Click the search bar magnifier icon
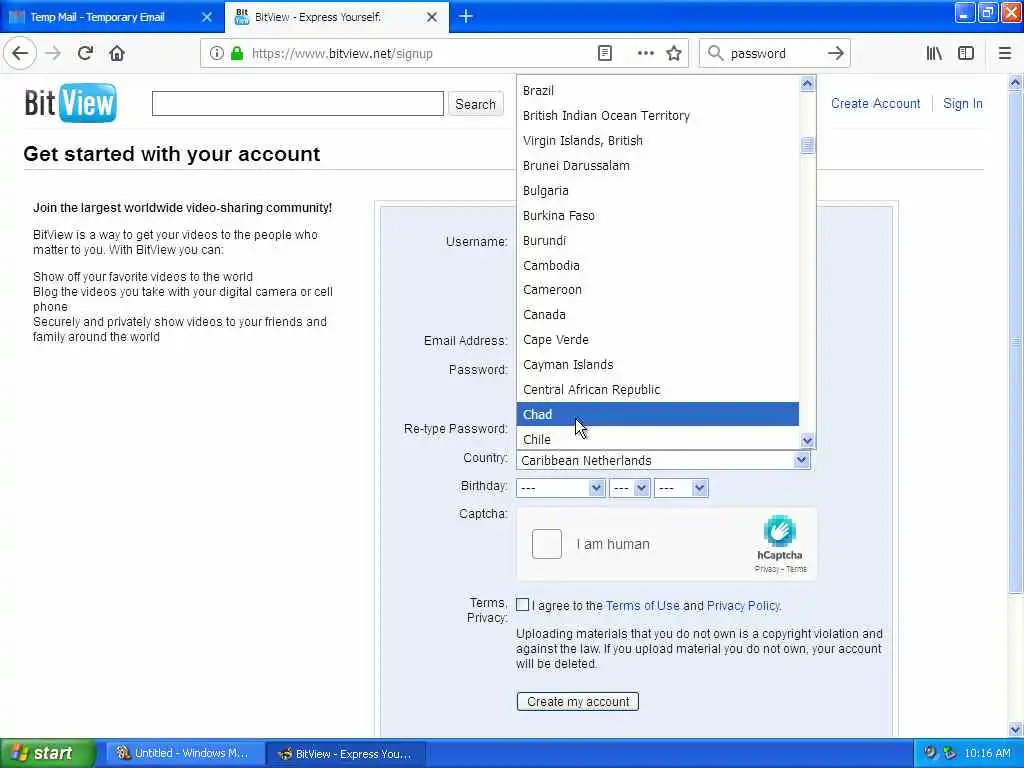The image size is (1024, 768). [x=716, y=54]
